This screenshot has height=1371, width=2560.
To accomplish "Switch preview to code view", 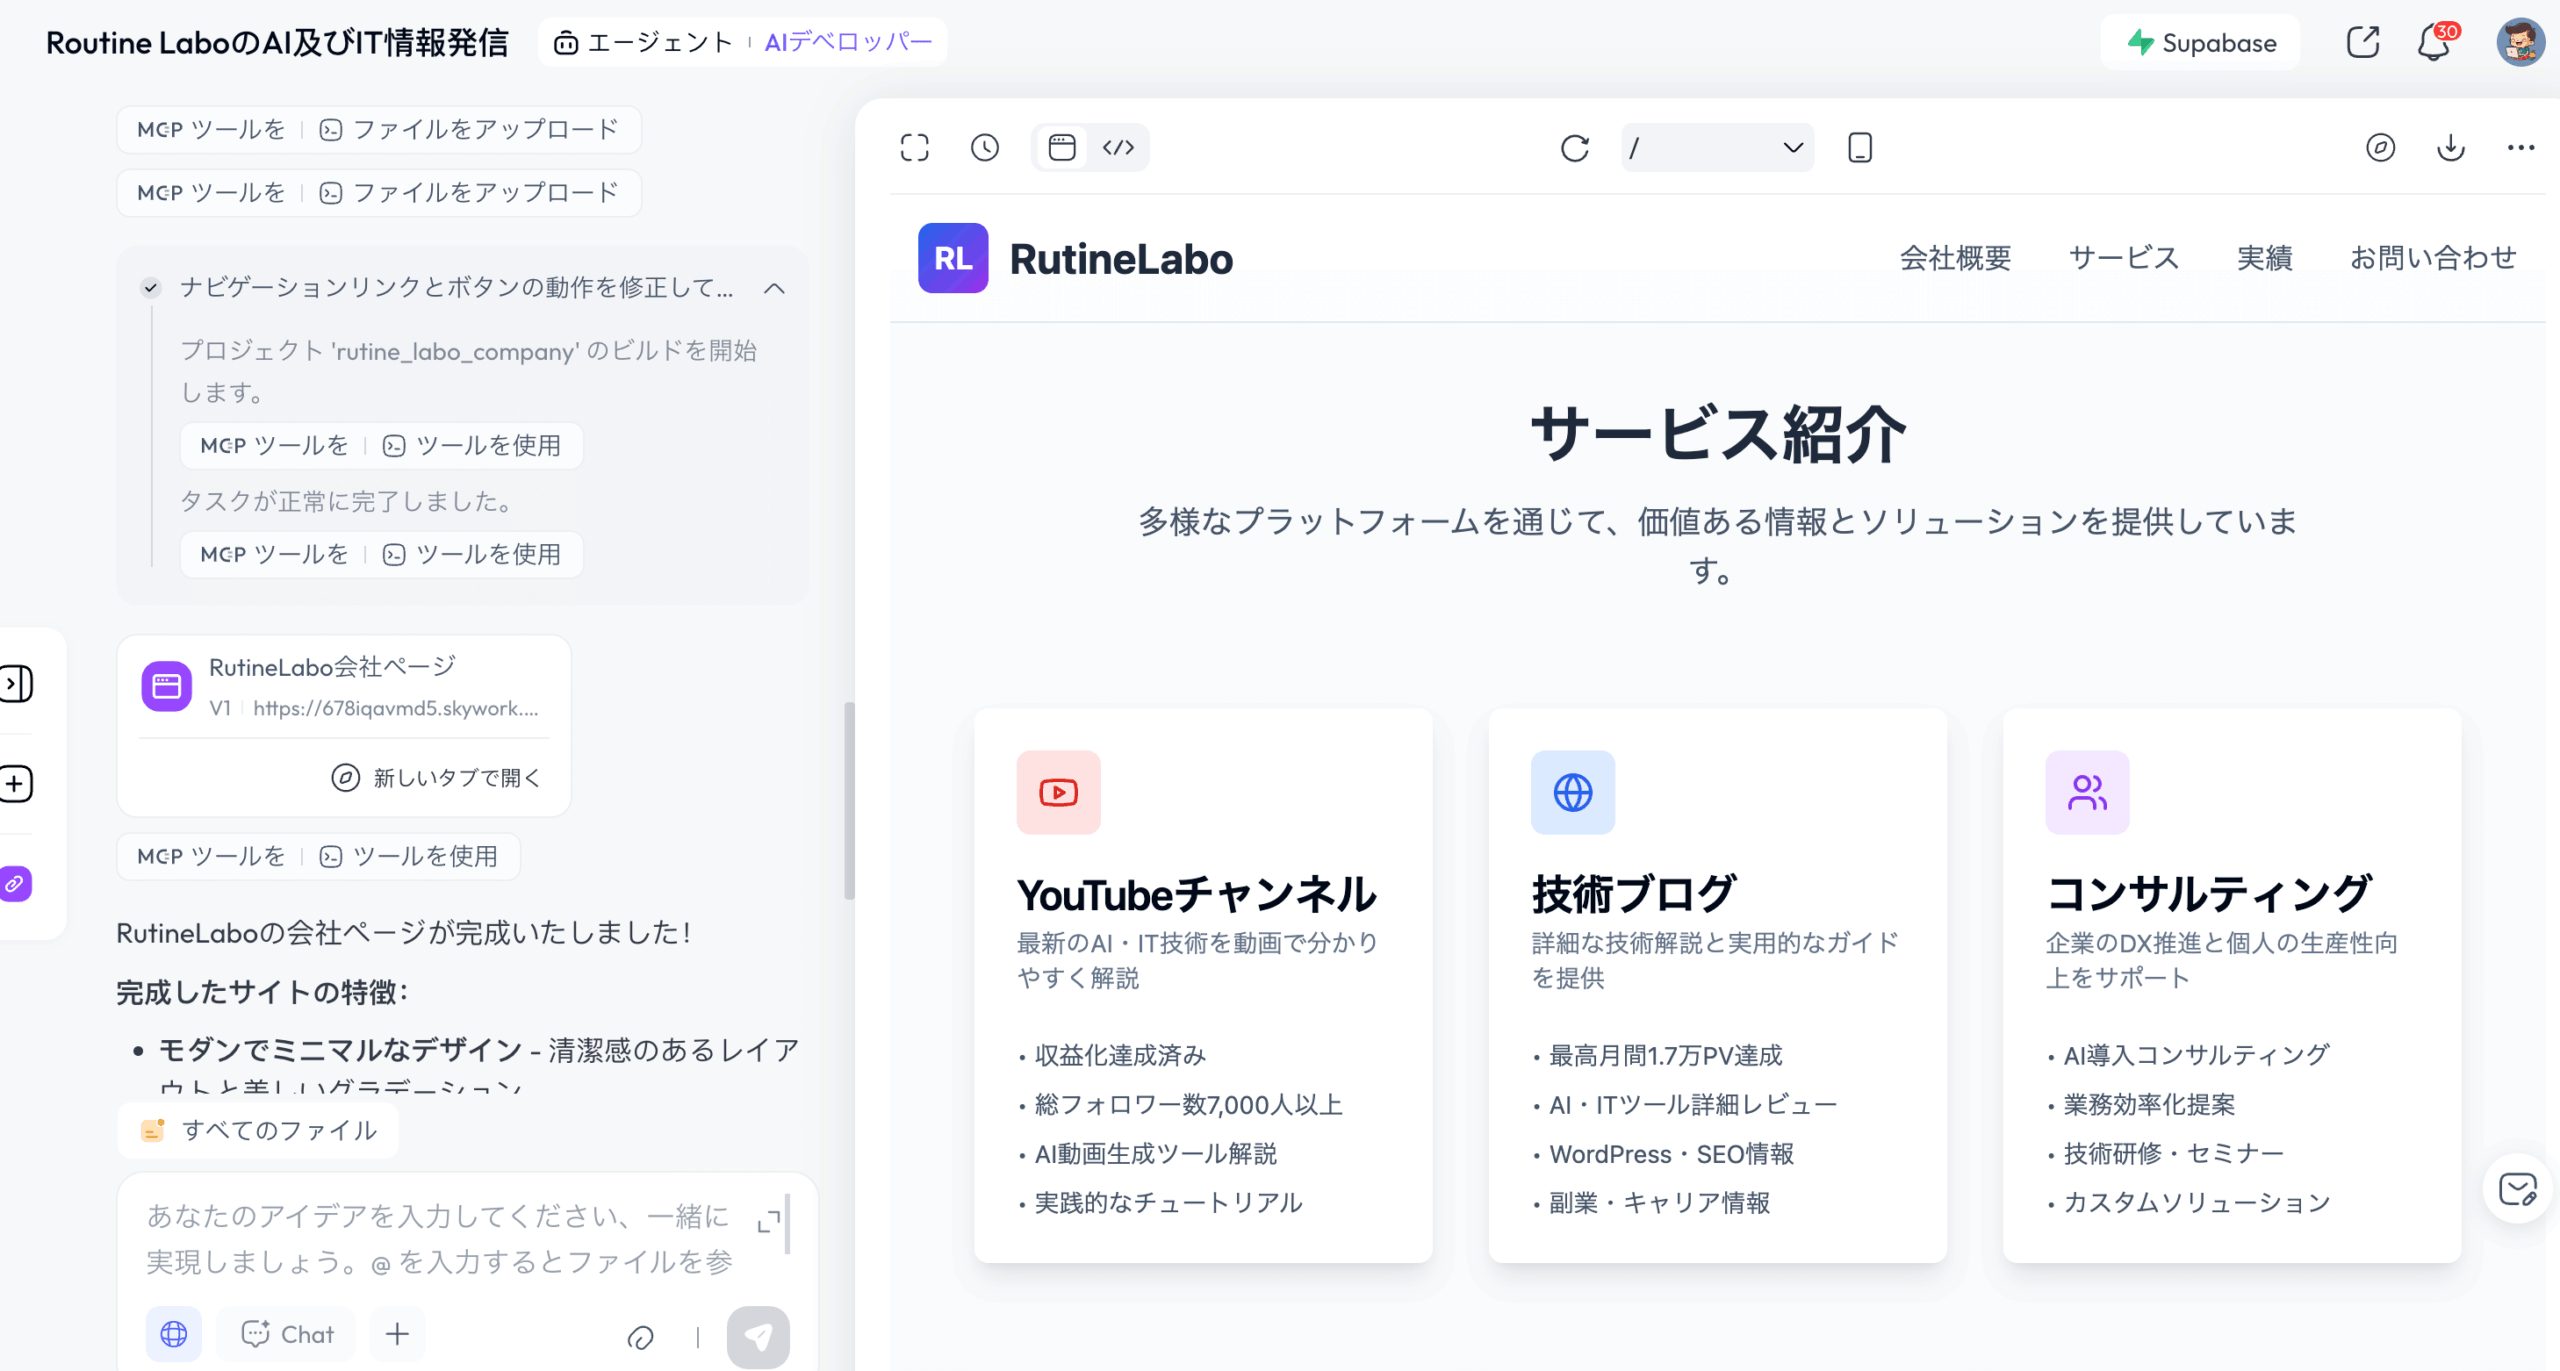I will tap(1119, 147).
